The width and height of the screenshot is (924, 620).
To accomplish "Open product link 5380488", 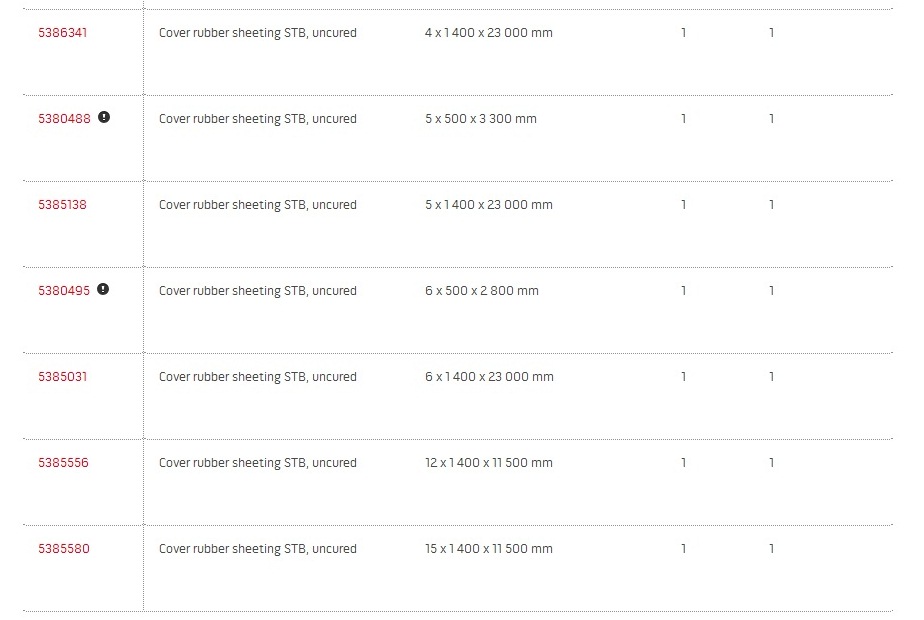I will pos(64,119).
